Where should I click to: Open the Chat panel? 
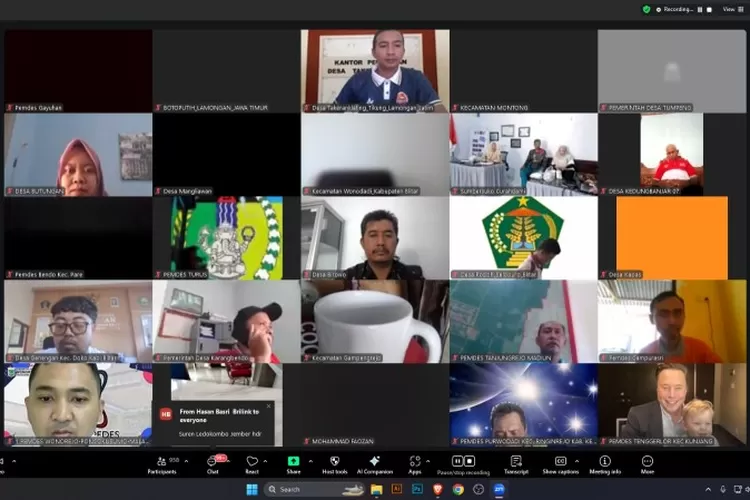click(212, 465)
